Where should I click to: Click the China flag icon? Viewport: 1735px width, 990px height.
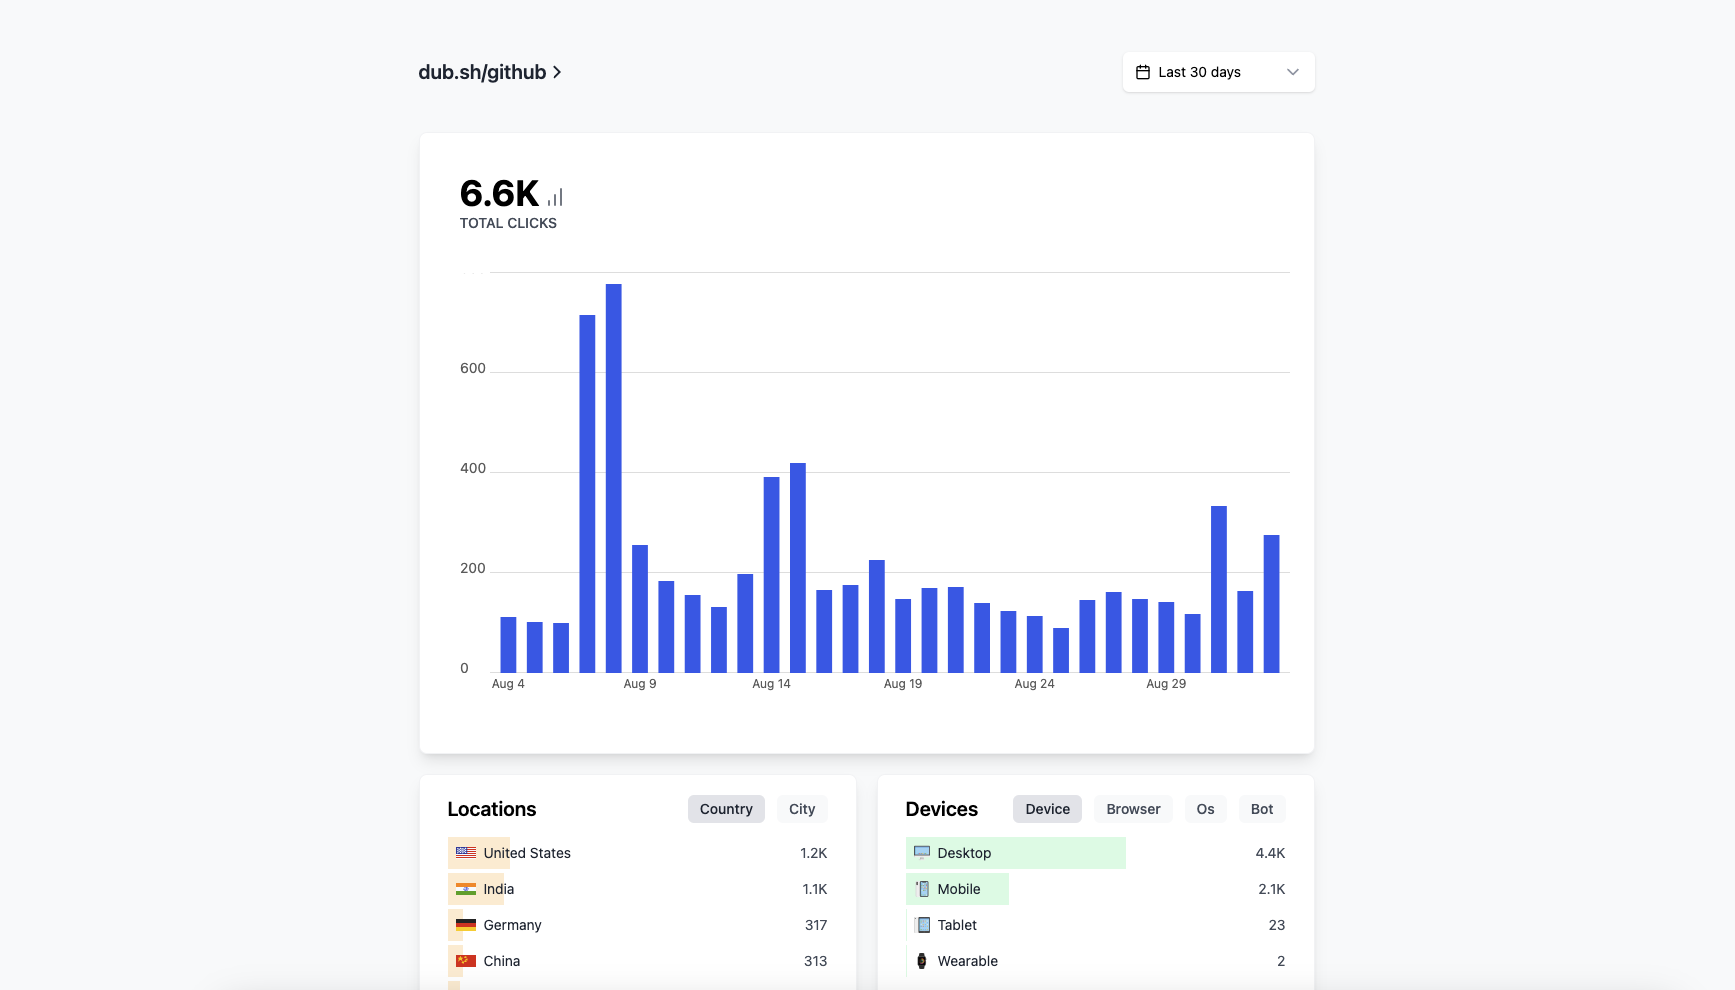tap(466, 961)
